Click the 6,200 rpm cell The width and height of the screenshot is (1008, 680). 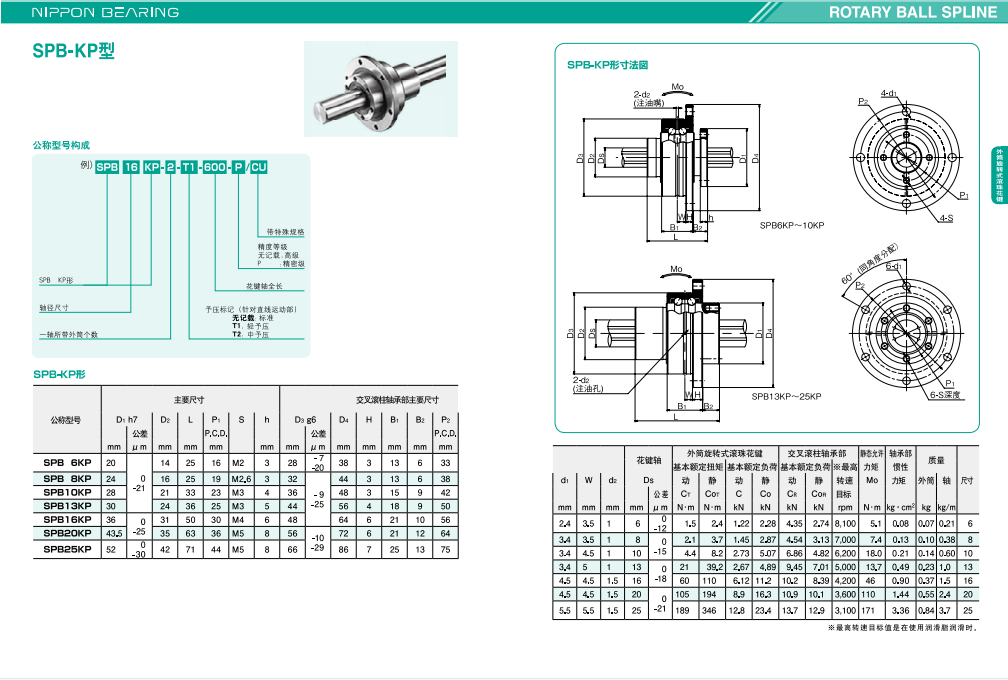tap(845, 553)
